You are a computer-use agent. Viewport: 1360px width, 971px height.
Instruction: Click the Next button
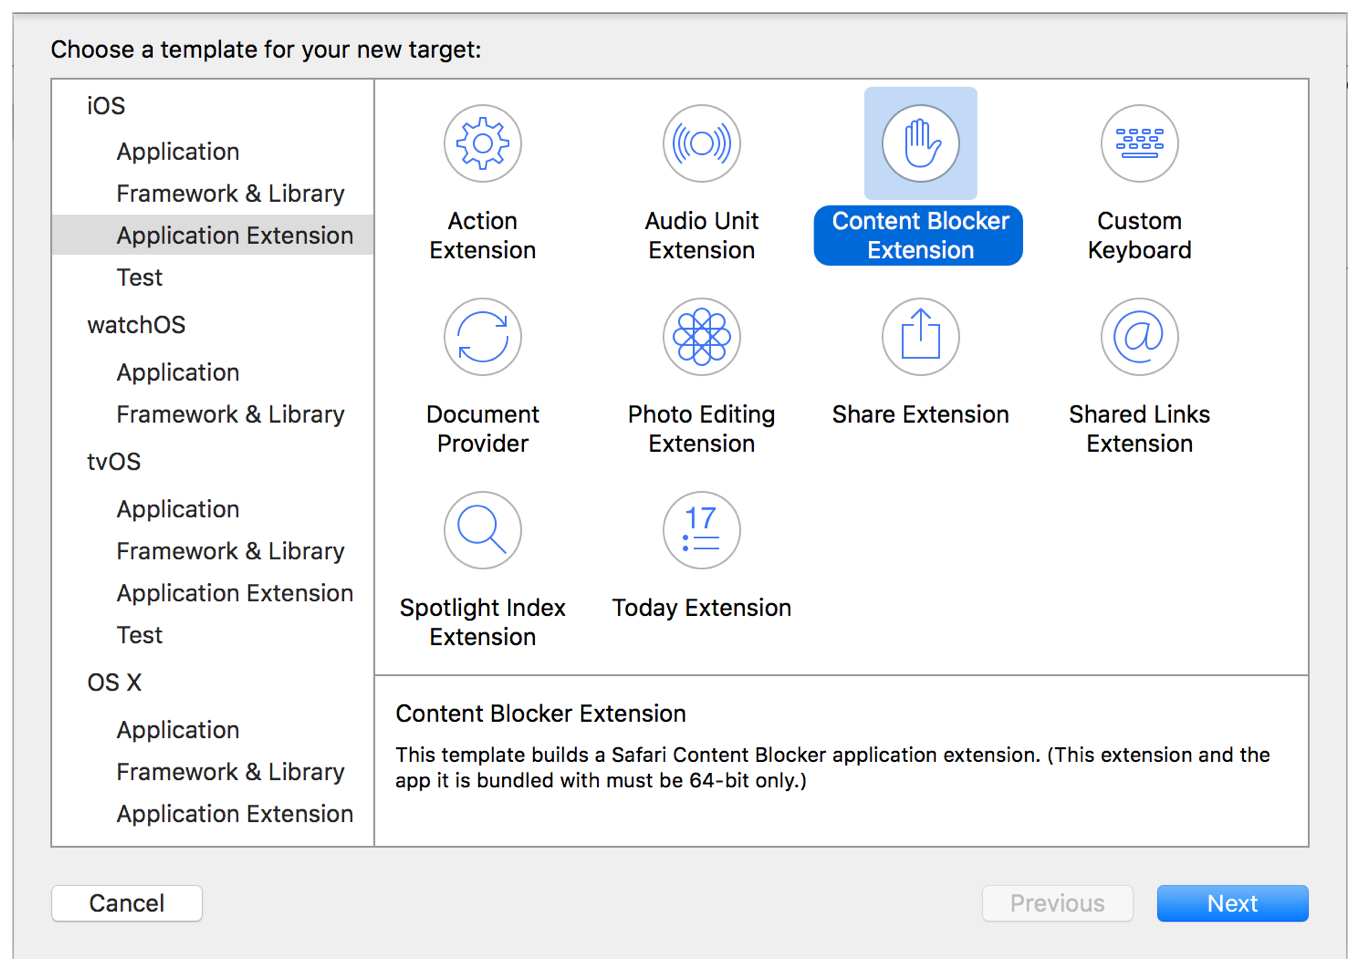(x=1232, y=903)
